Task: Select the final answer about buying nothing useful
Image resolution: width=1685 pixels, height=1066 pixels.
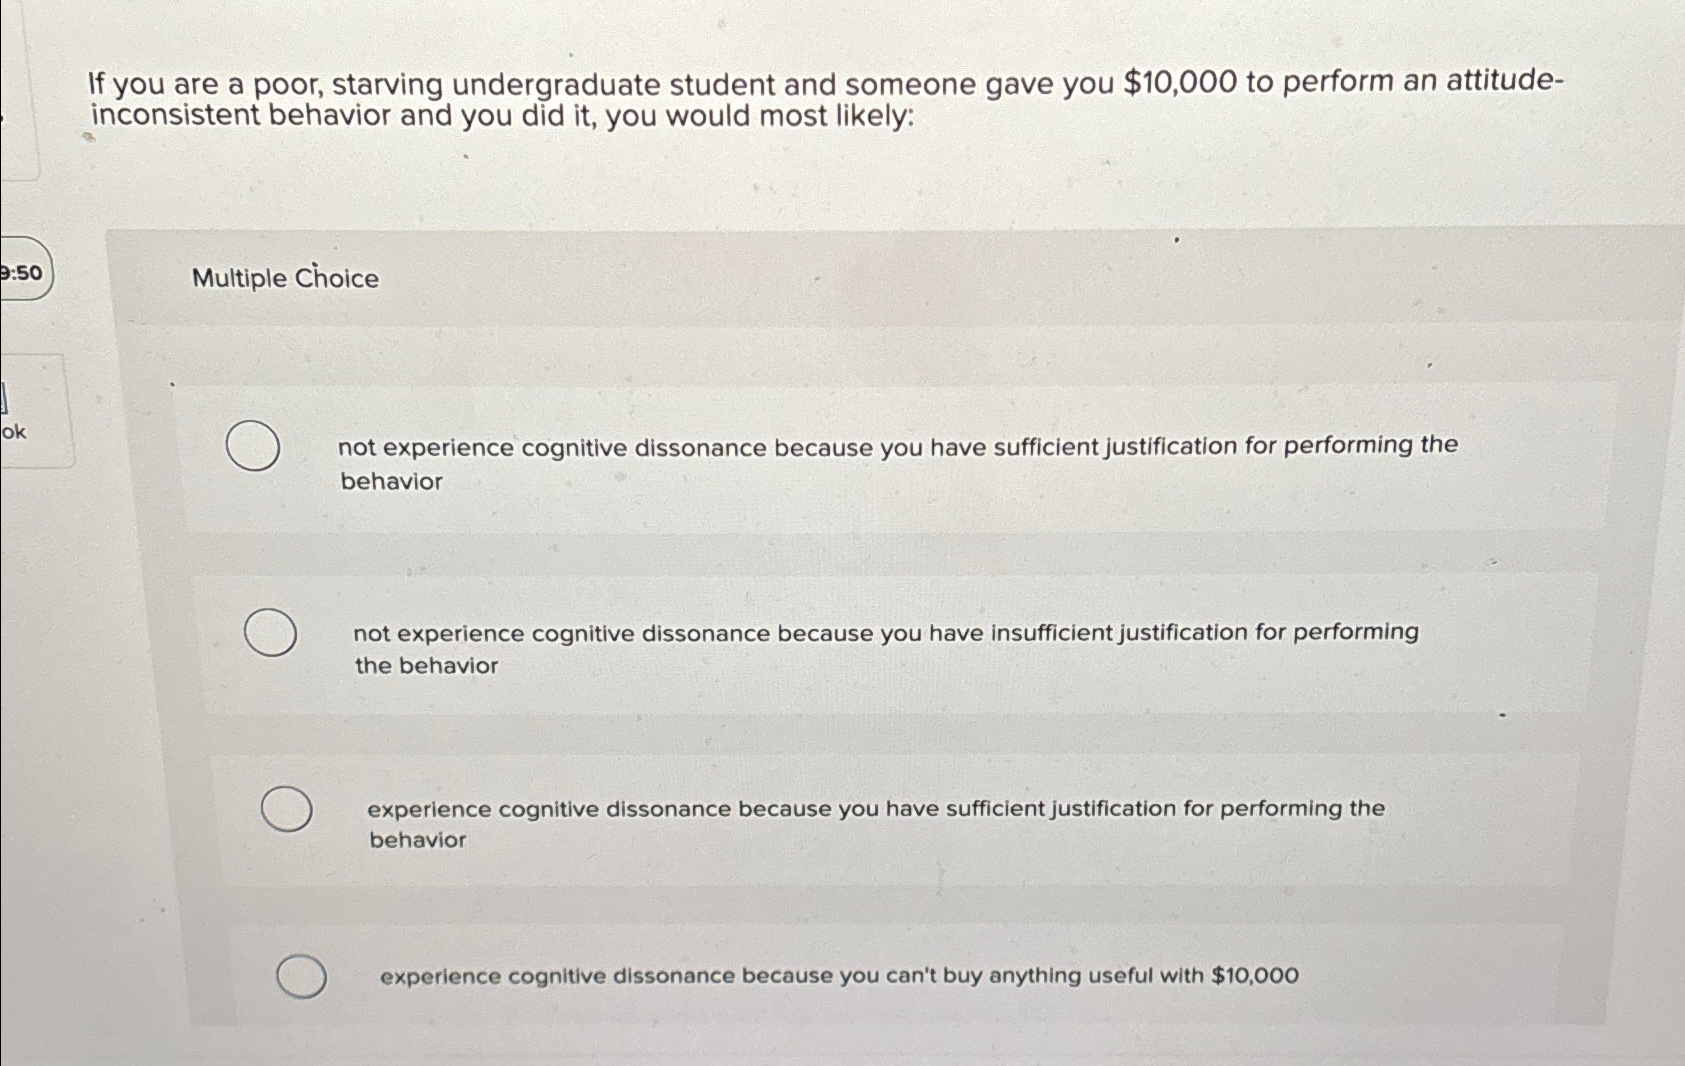Action: 838,975
